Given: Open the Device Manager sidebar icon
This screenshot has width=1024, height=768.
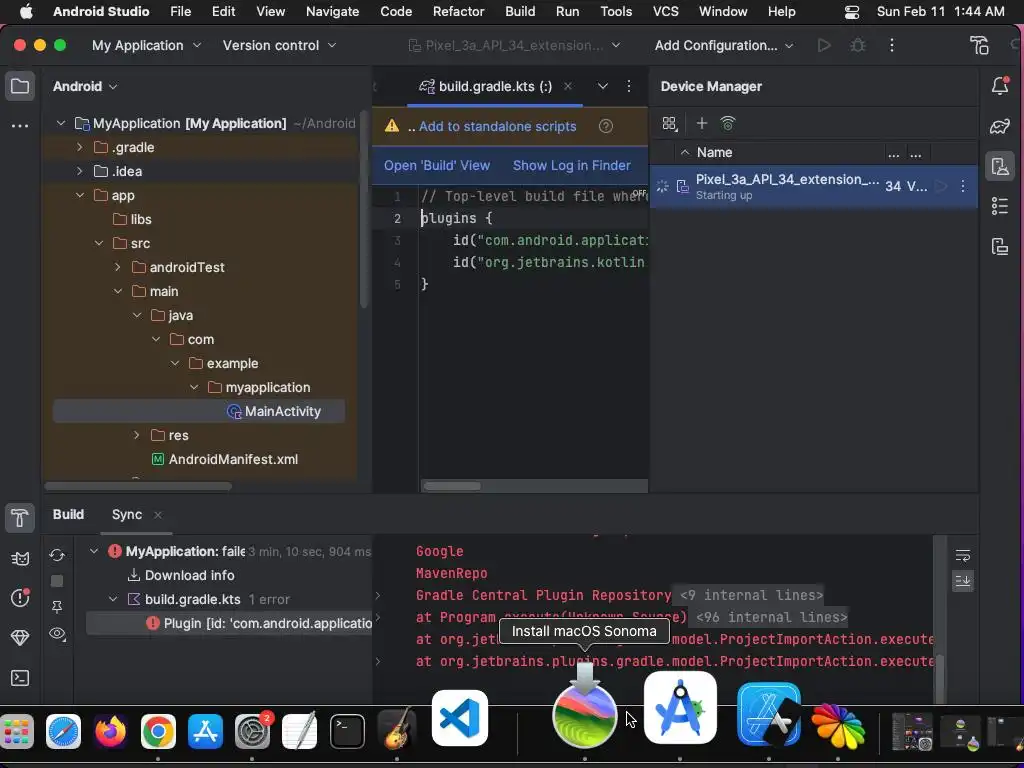Looking at the screenshot, I should (x=1000, y=166).
